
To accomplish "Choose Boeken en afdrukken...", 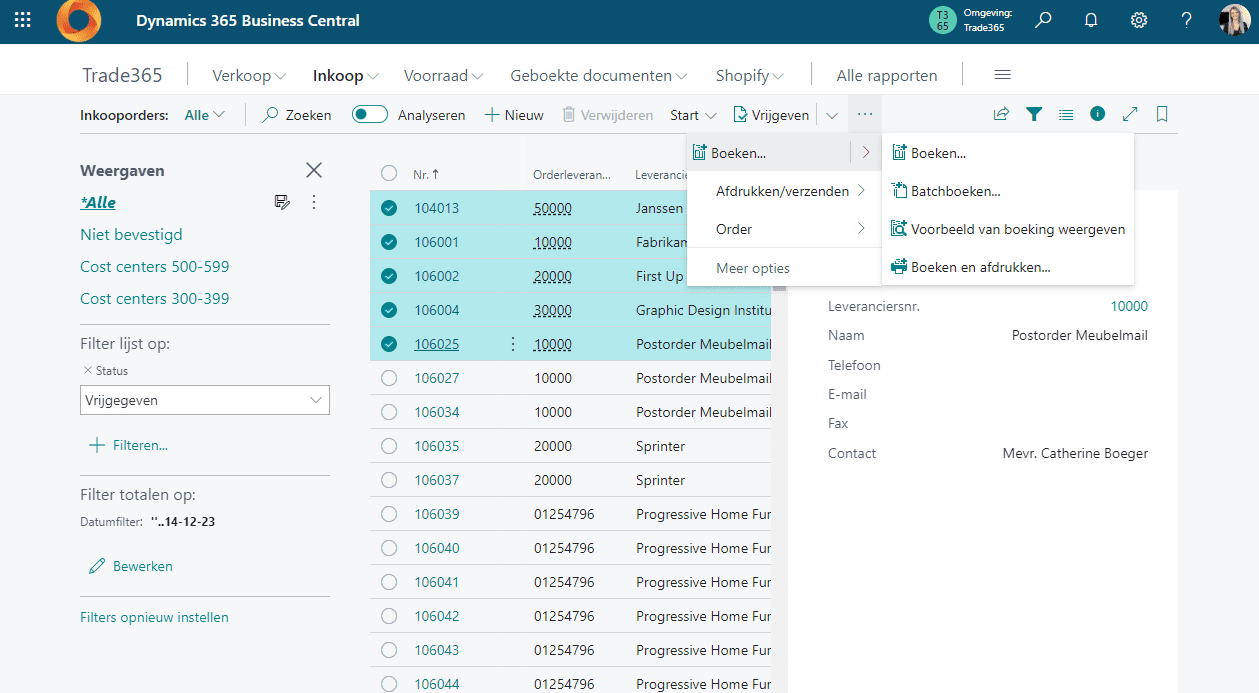I will (1008, 267).
